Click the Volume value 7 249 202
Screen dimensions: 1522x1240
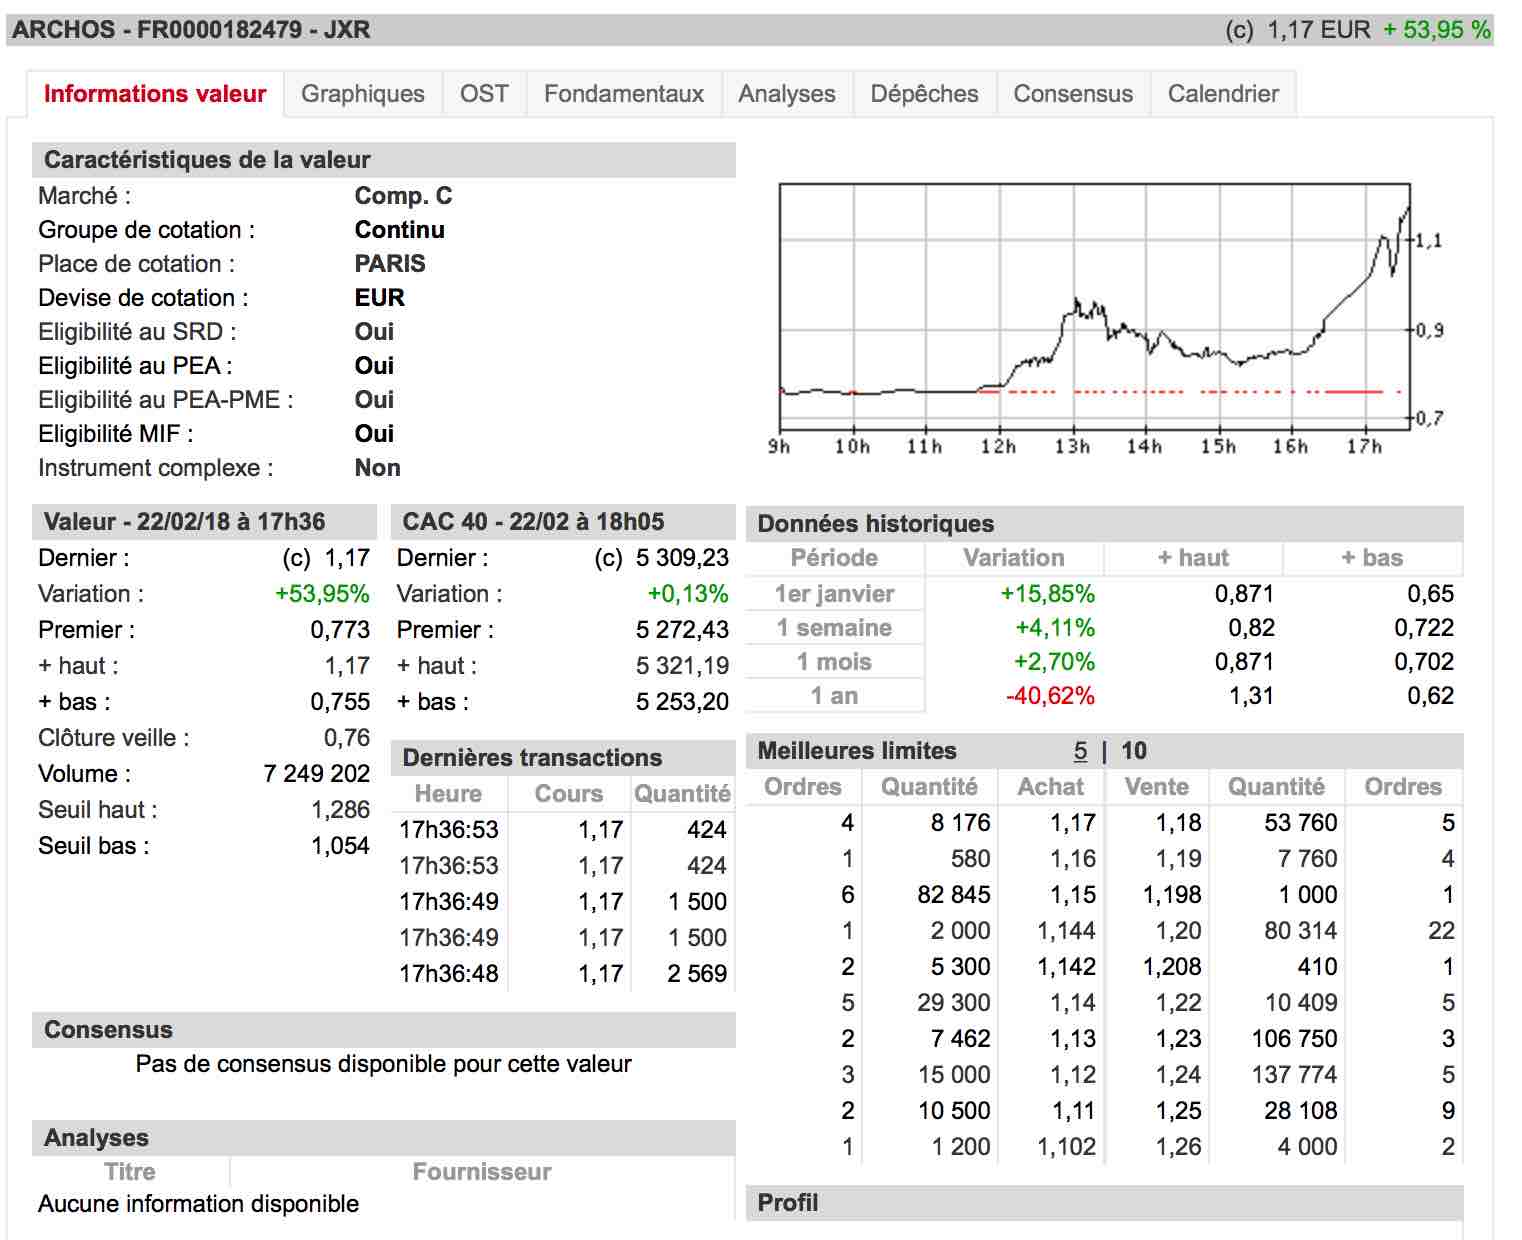pyautogui.click(x=316, y=774)
